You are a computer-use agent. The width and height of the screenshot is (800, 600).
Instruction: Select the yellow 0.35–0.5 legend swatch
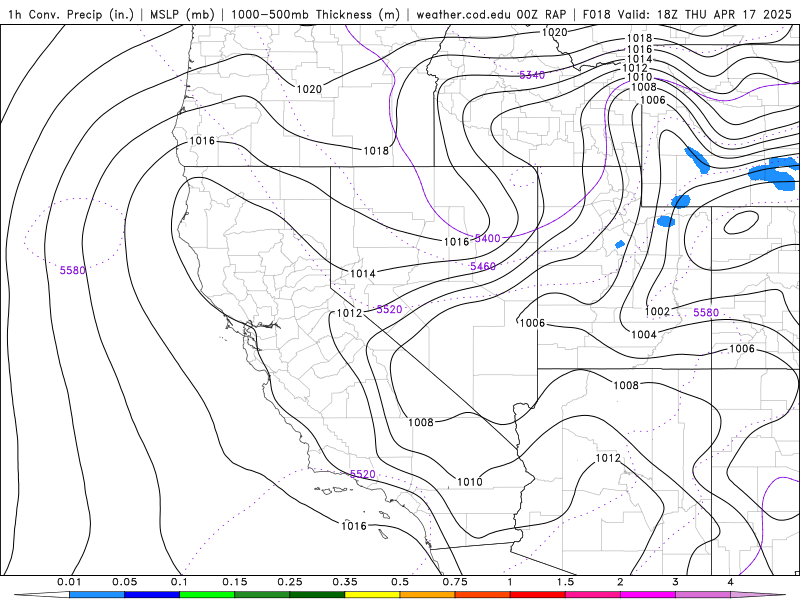(x=372, y=595)
